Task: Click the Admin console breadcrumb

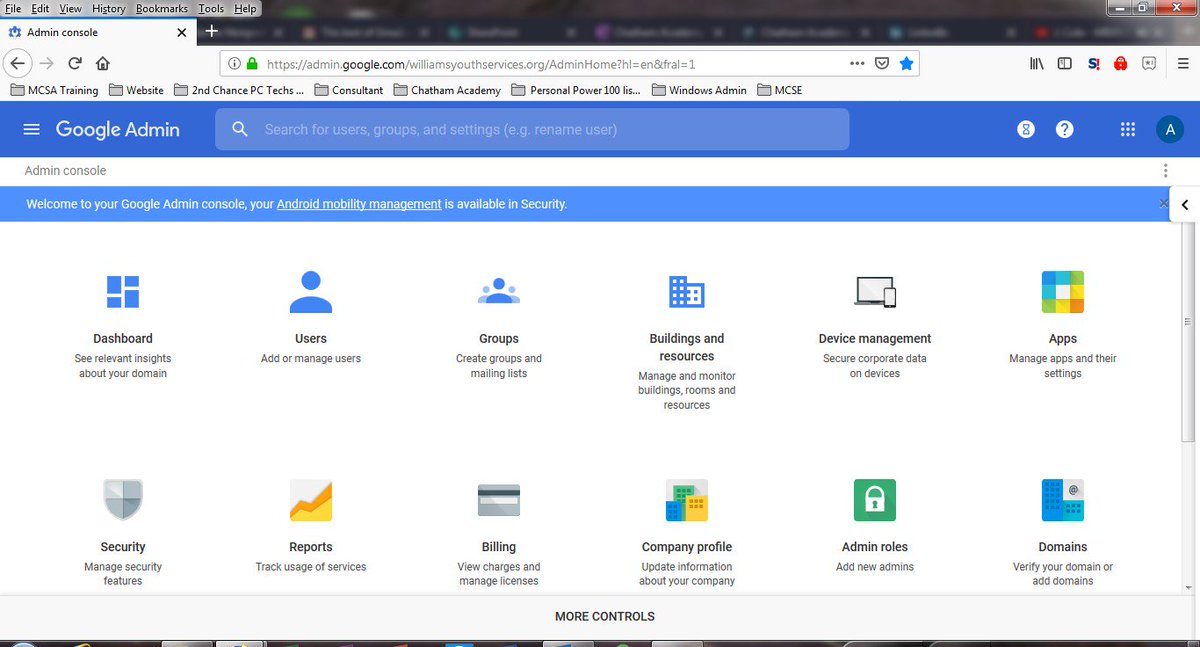Action: 65,171
